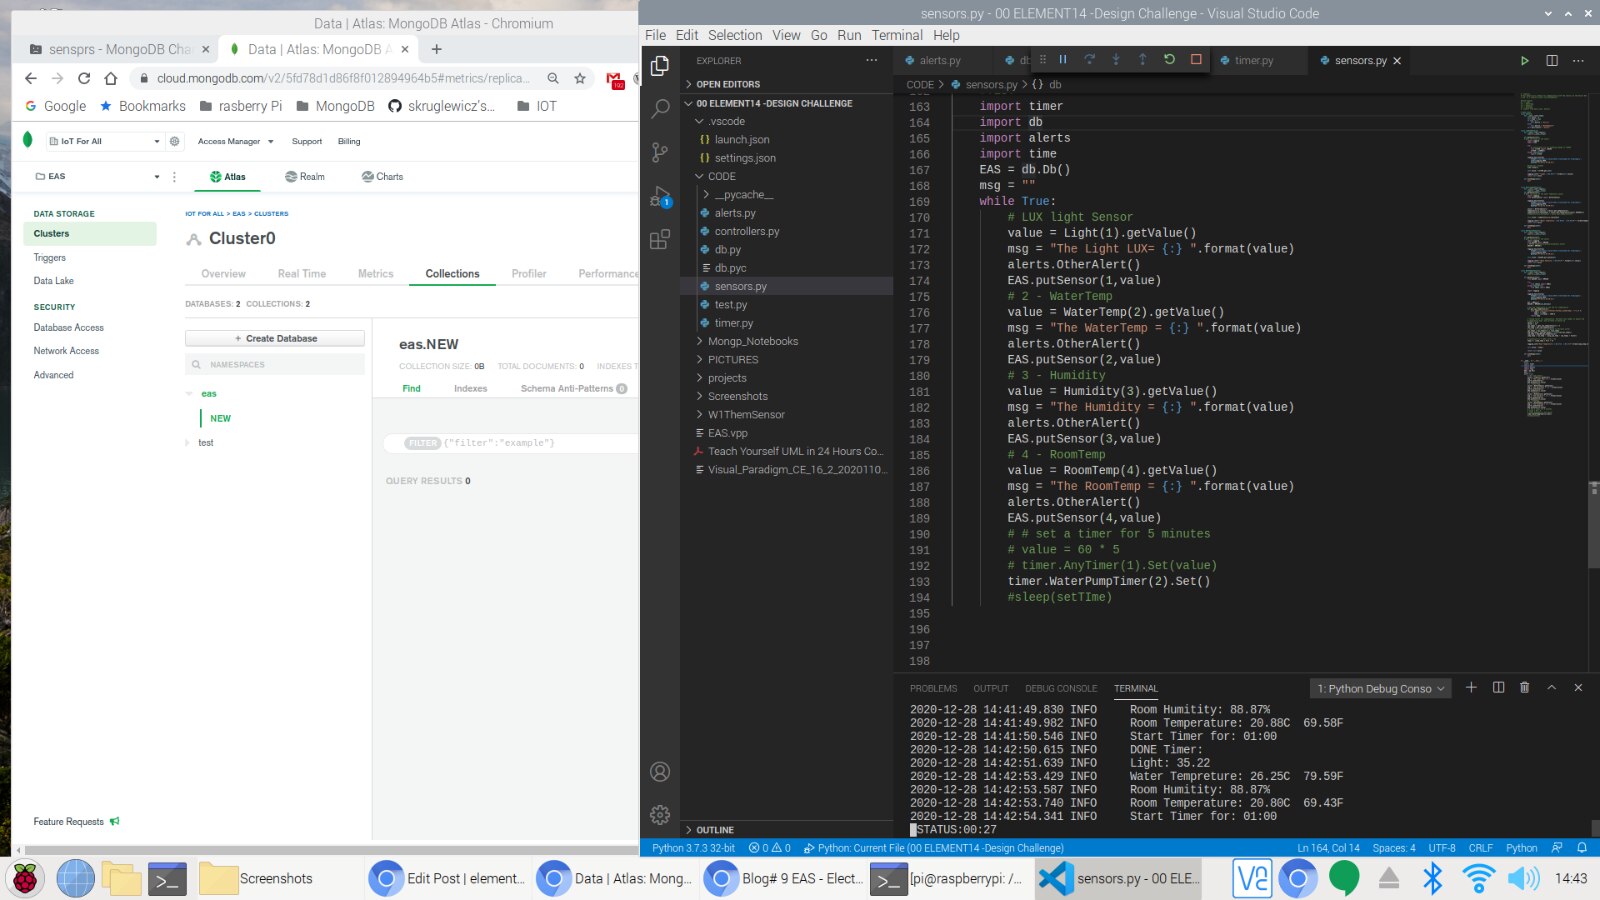Maximize the terminal panel size
The width and height of the screenshot is (1600, 900).
coord(1552,688)
